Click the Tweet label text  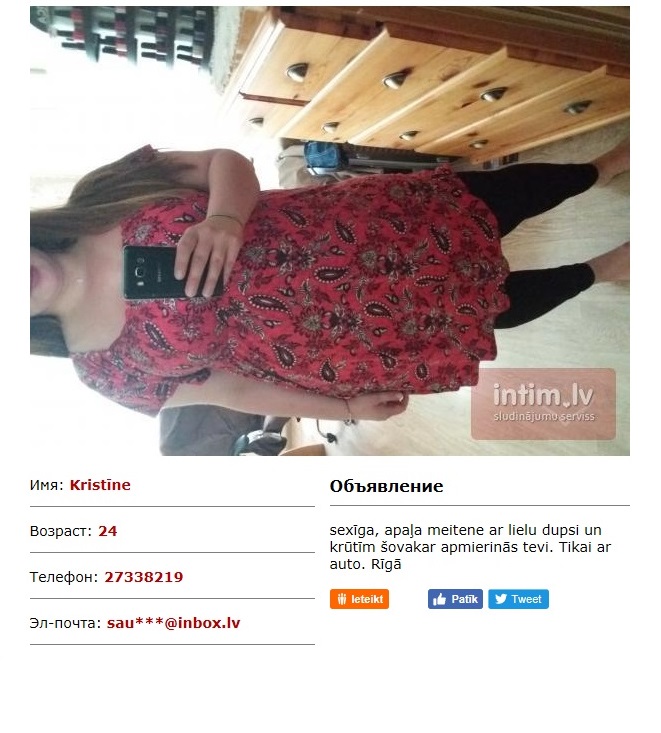(x=526, y=599)
